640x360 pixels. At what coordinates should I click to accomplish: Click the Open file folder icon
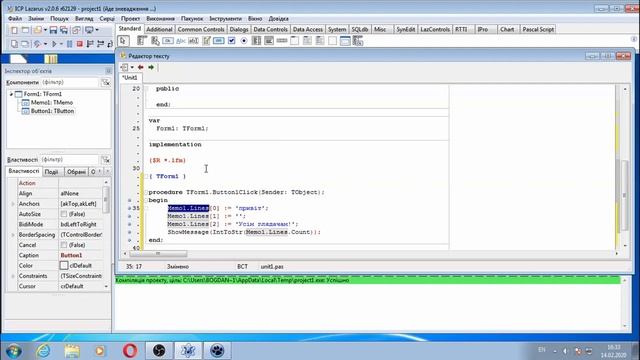(x=38, y=30)
